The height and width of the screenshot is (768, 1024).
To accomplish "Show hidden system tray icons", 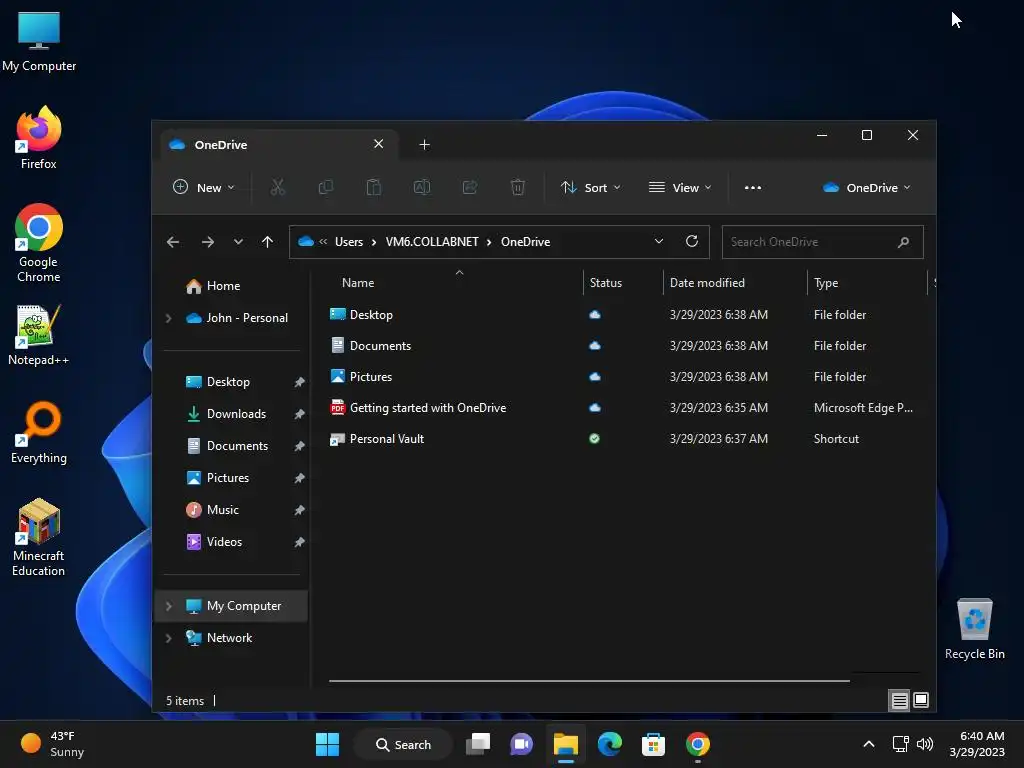I will click(869, 744).
